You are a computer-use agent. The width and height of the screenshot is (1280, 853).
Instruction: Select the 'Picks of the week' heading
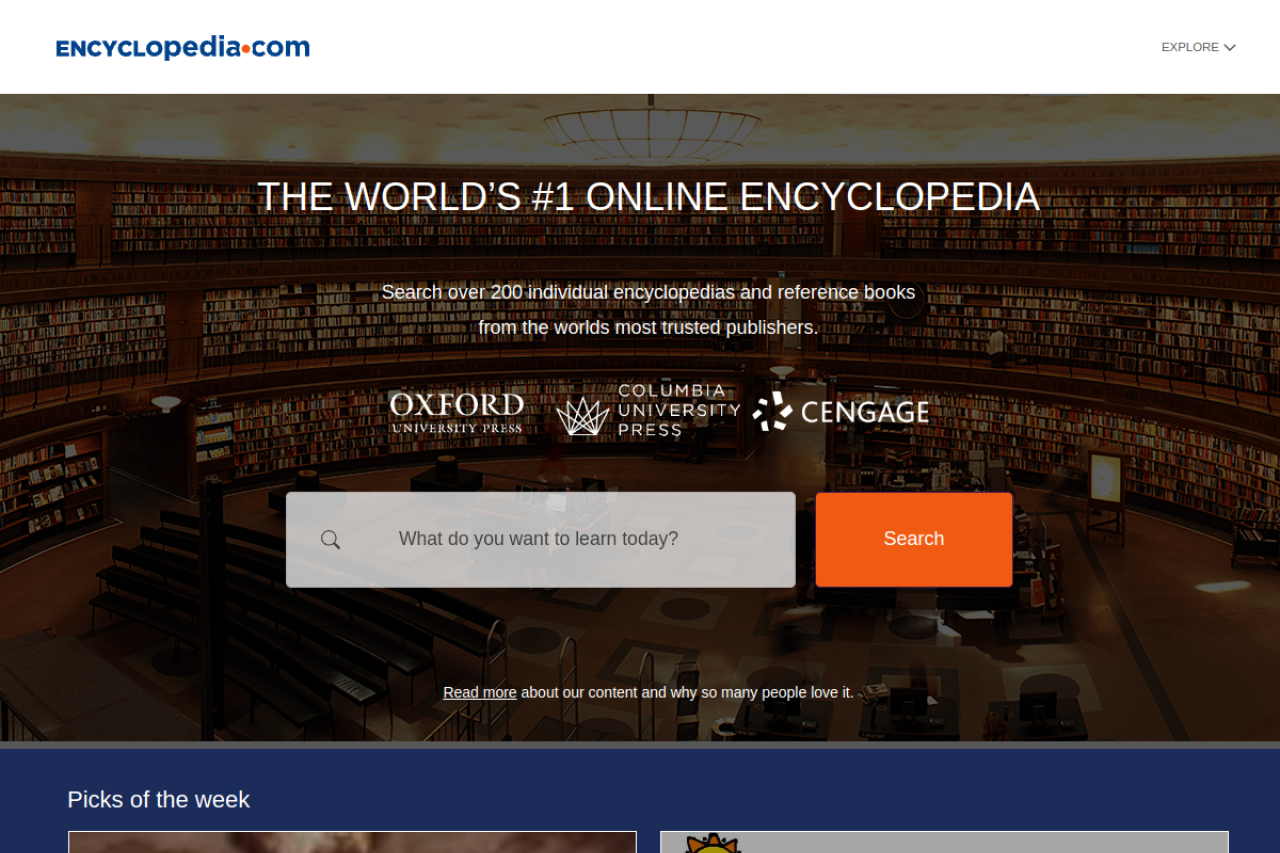click(158, 800)
